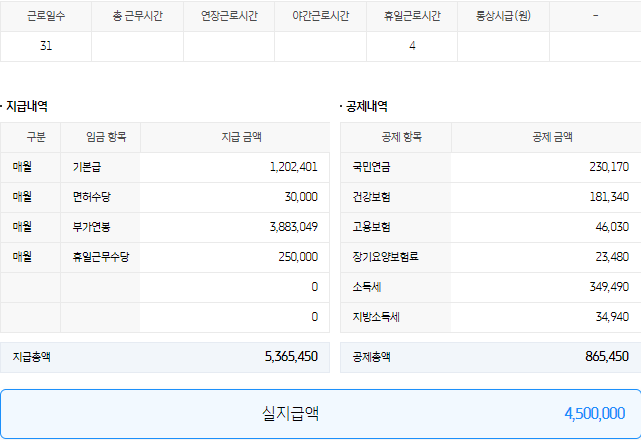
Task: Click the 부가연봉 wage item
Action: 91,228
